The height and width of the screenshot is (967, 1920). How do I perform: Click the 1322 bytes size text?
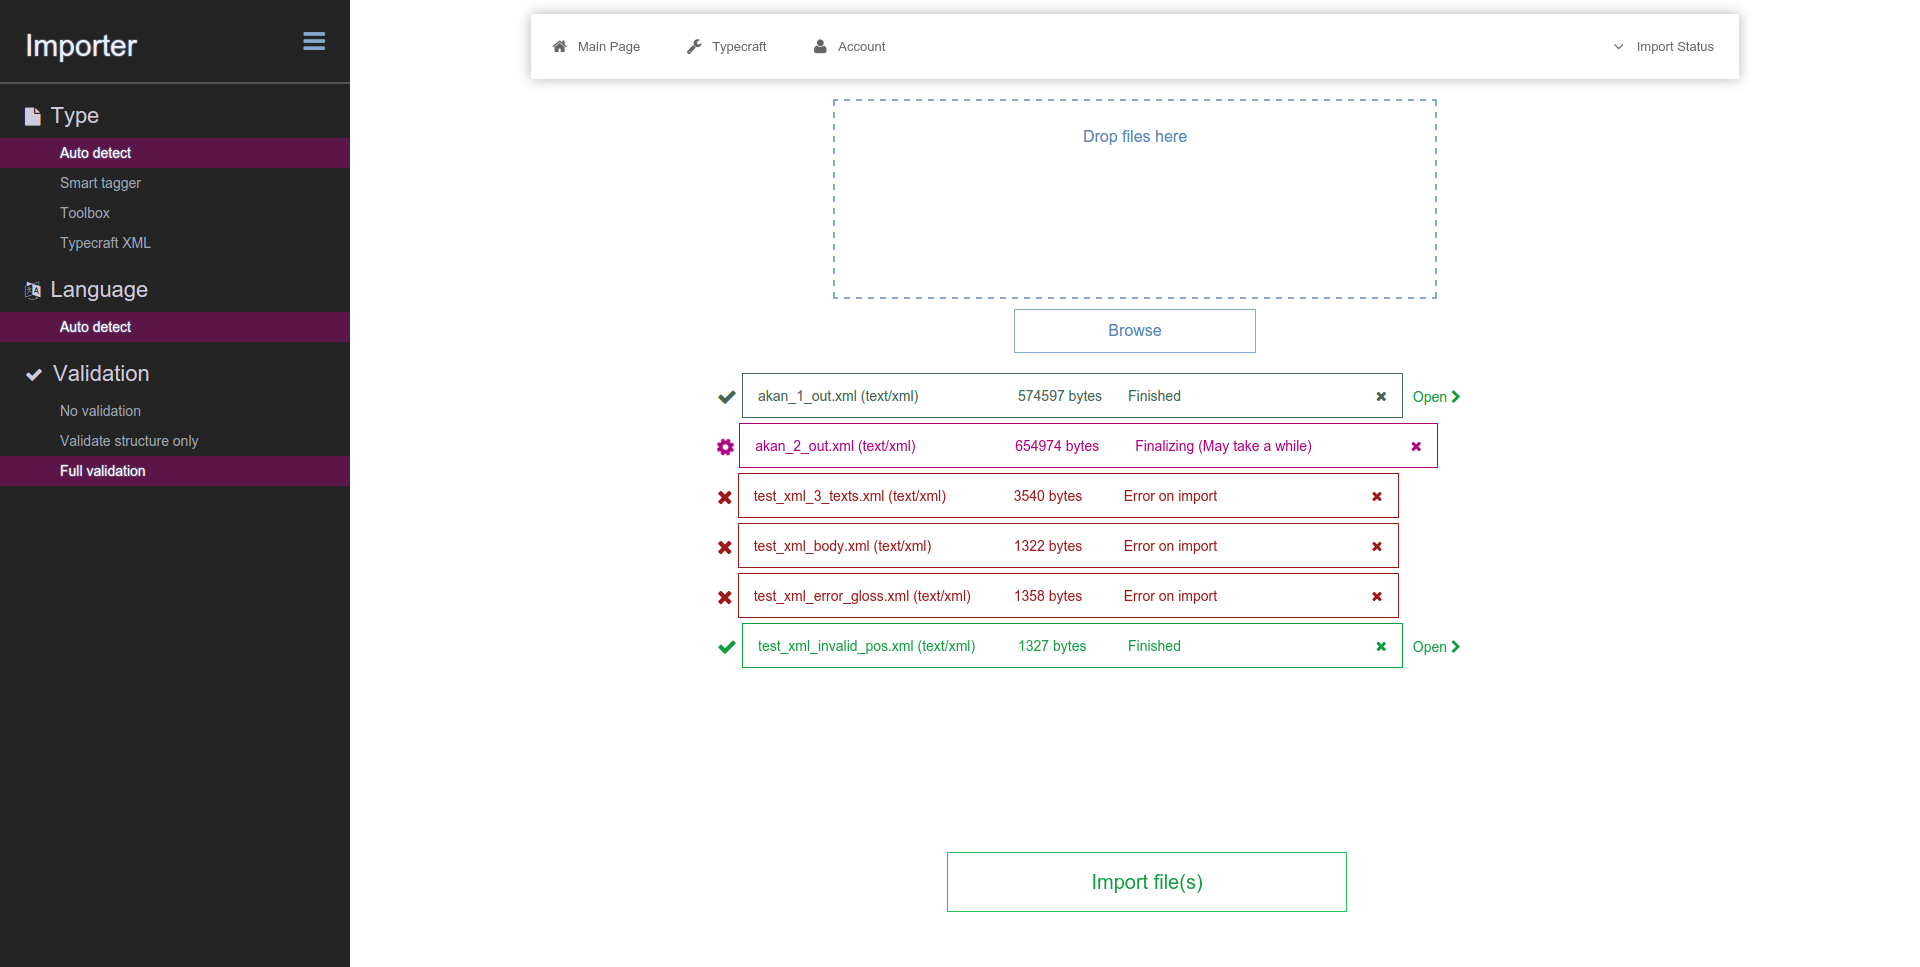(x=1048, y=546)
